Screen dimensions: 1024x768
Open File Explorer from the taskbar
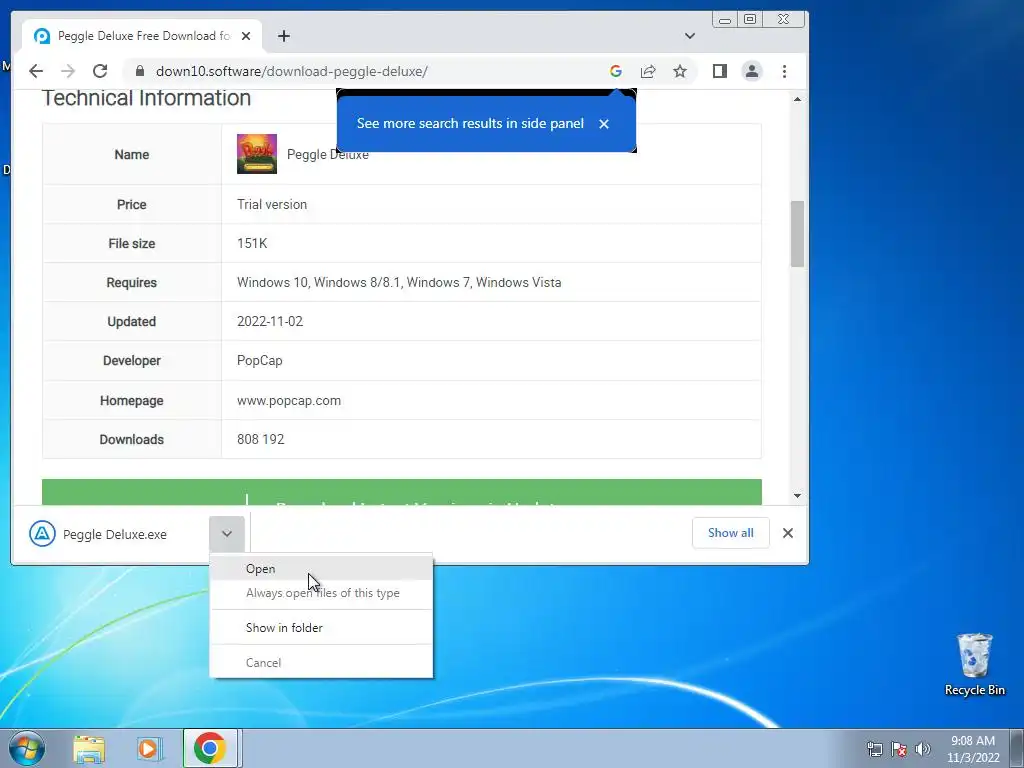[89, 748]
